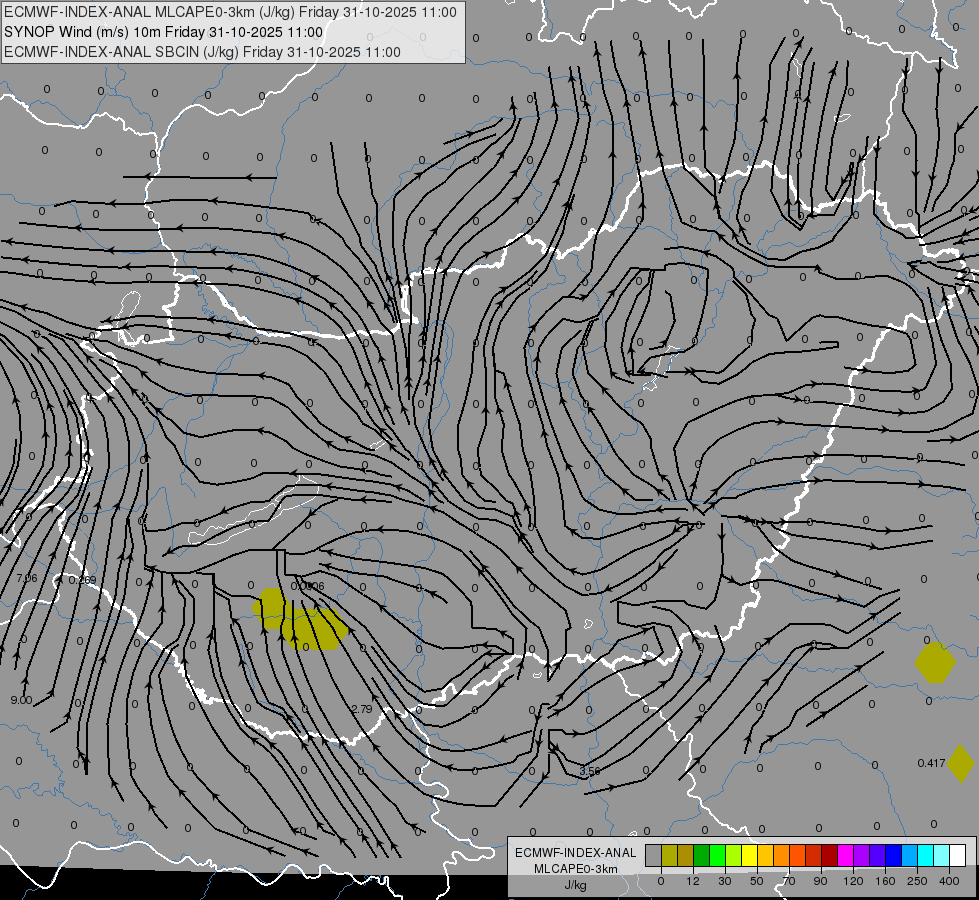
Task: Select the magenta legend swatch
Action: (x=846, y=856)
